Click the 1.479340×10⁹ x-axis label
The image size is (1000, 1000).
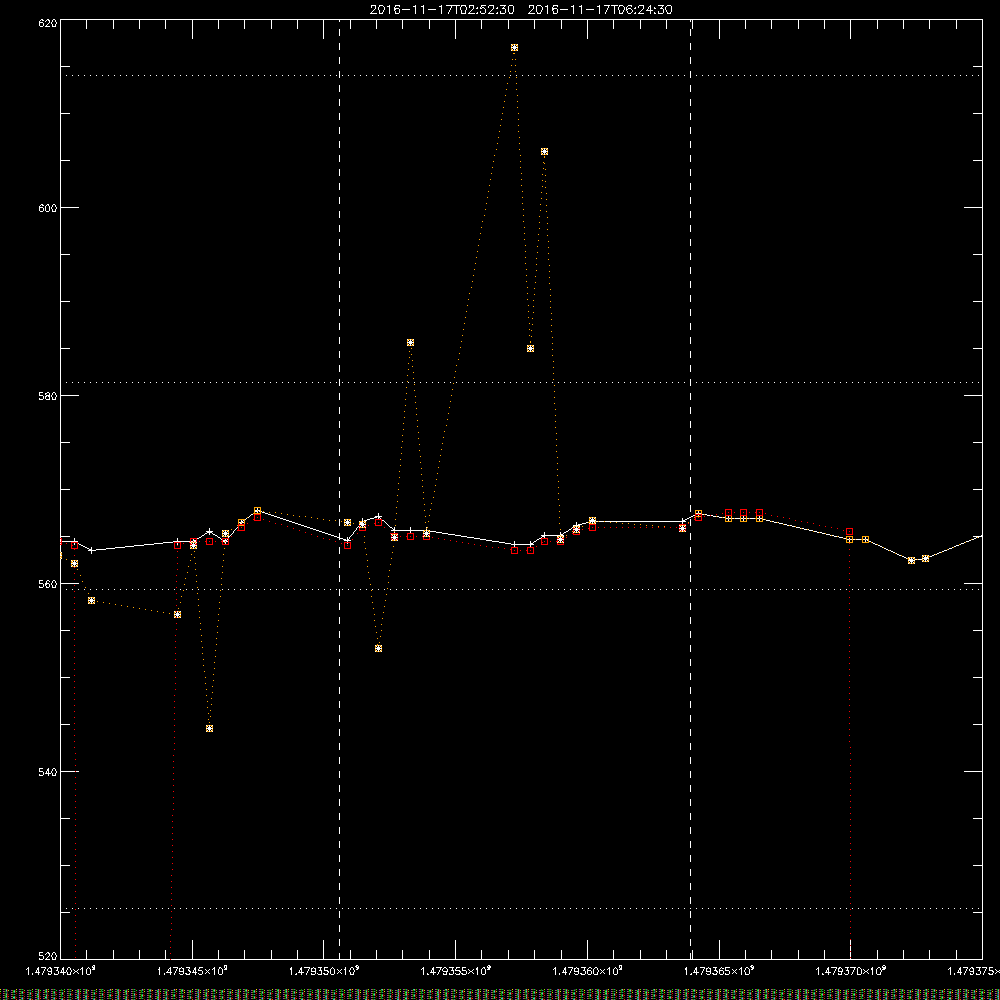61,971
